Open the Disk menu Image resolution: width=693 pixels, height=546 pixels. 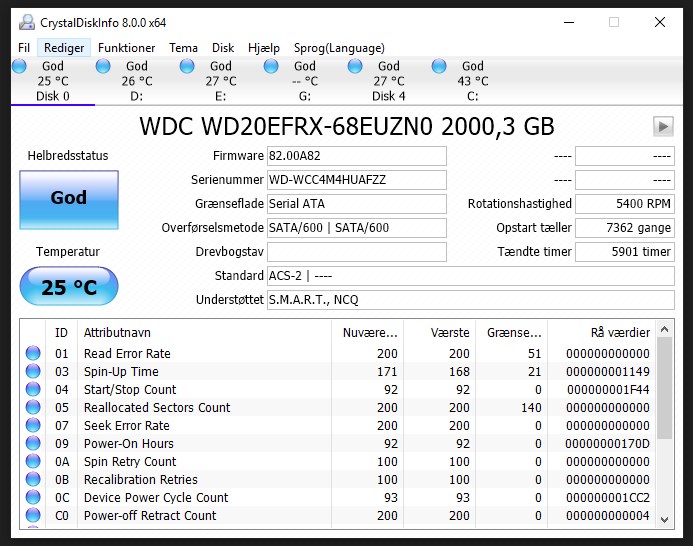223,48
